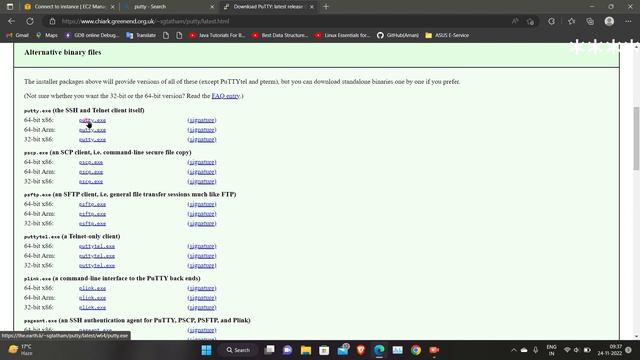Viewport: 640px width, 360px height.
Task: Show hidden system tray icons
Action: (514, 350)
